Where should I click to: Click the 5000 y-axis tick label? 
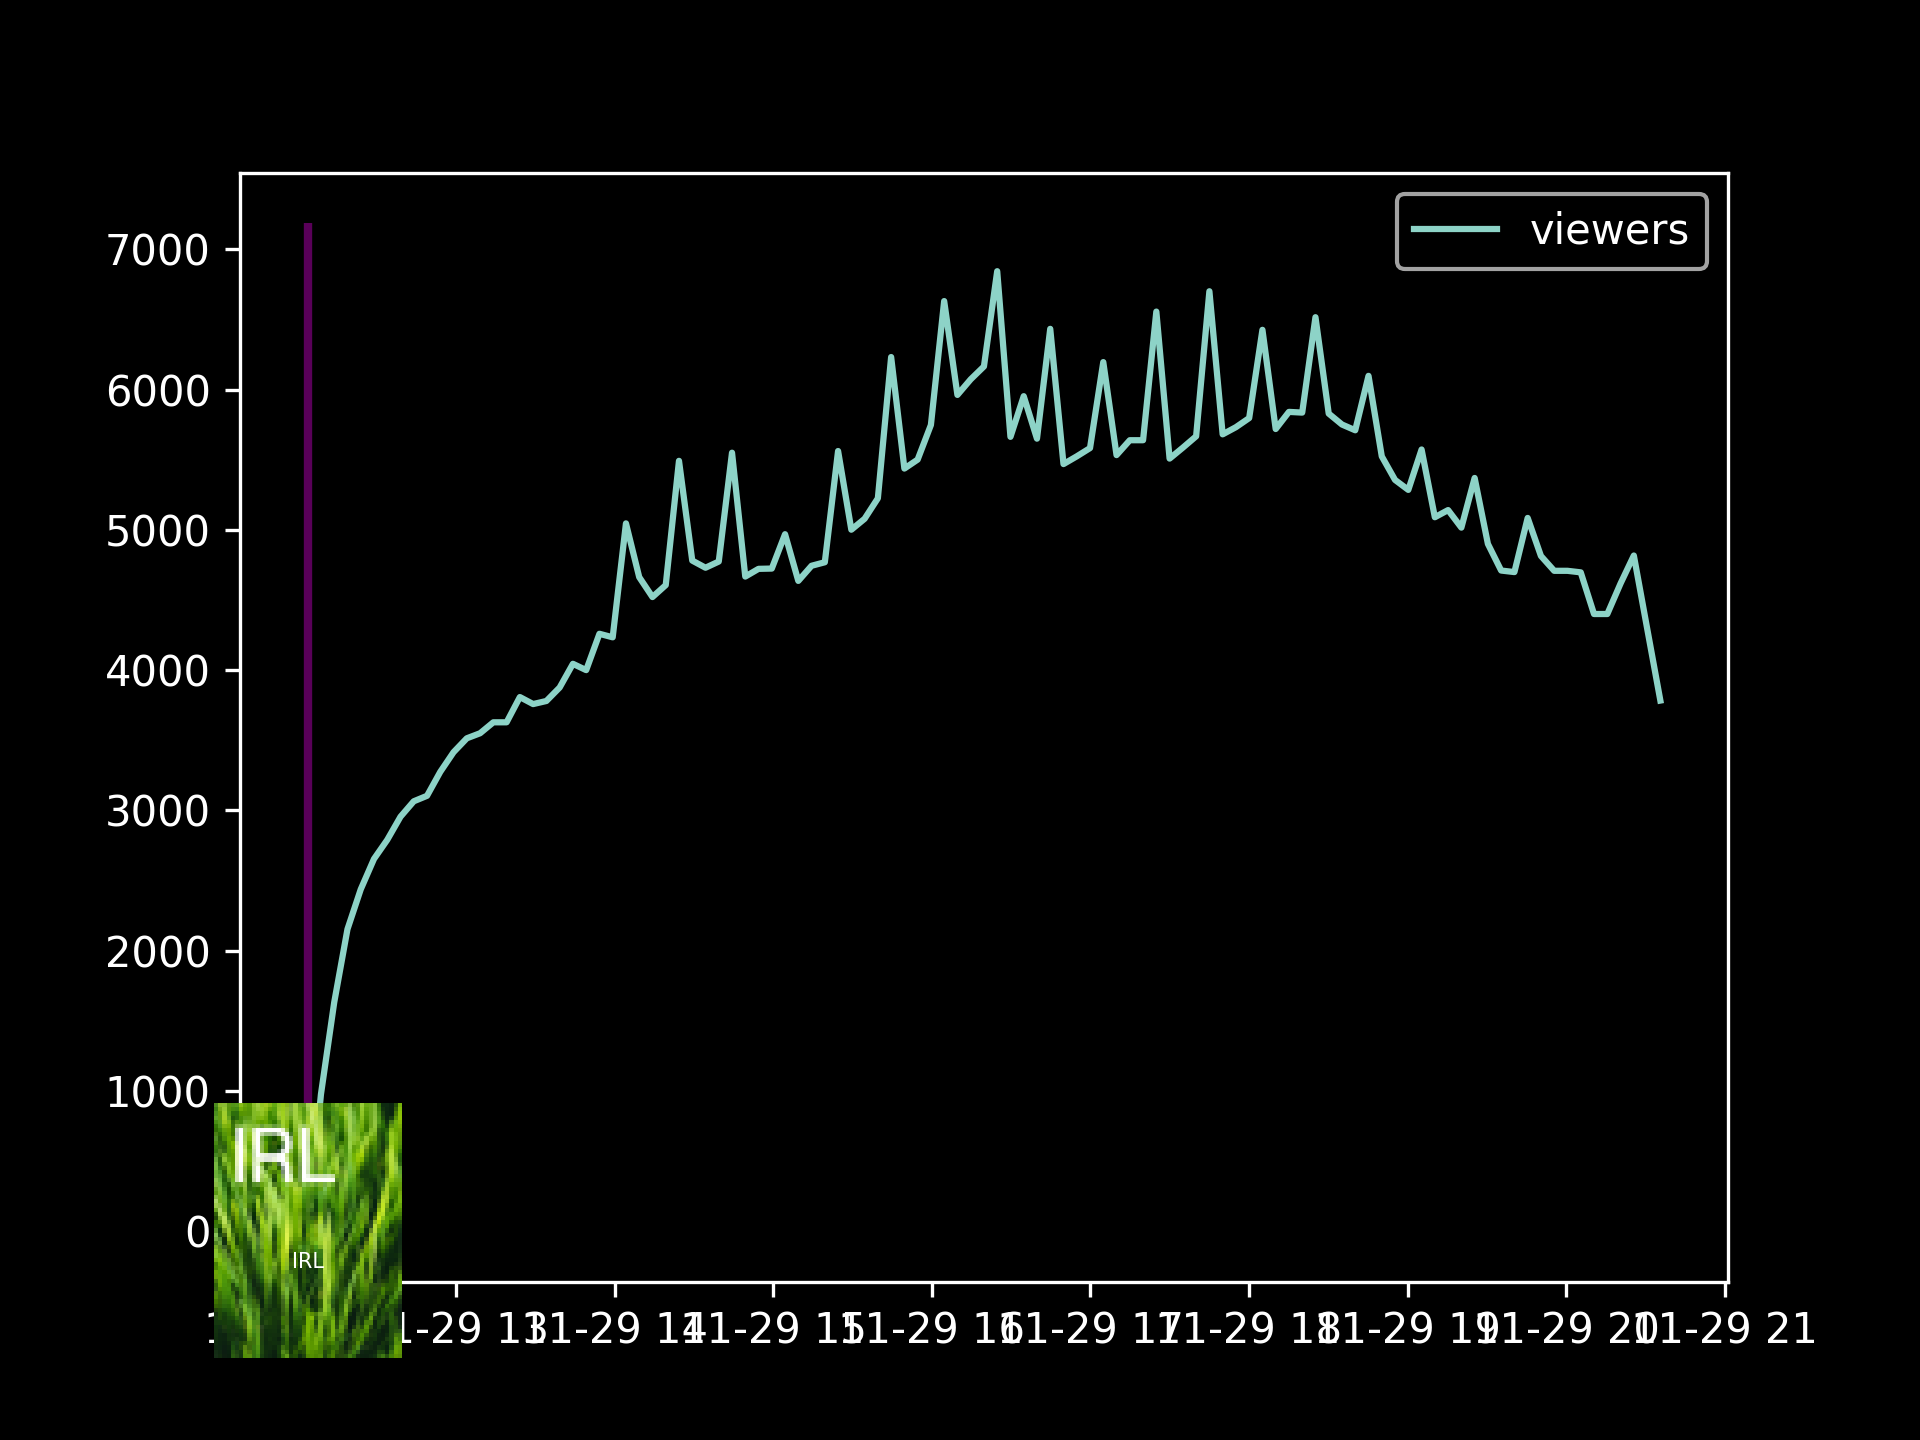click(x=157, y=532)
